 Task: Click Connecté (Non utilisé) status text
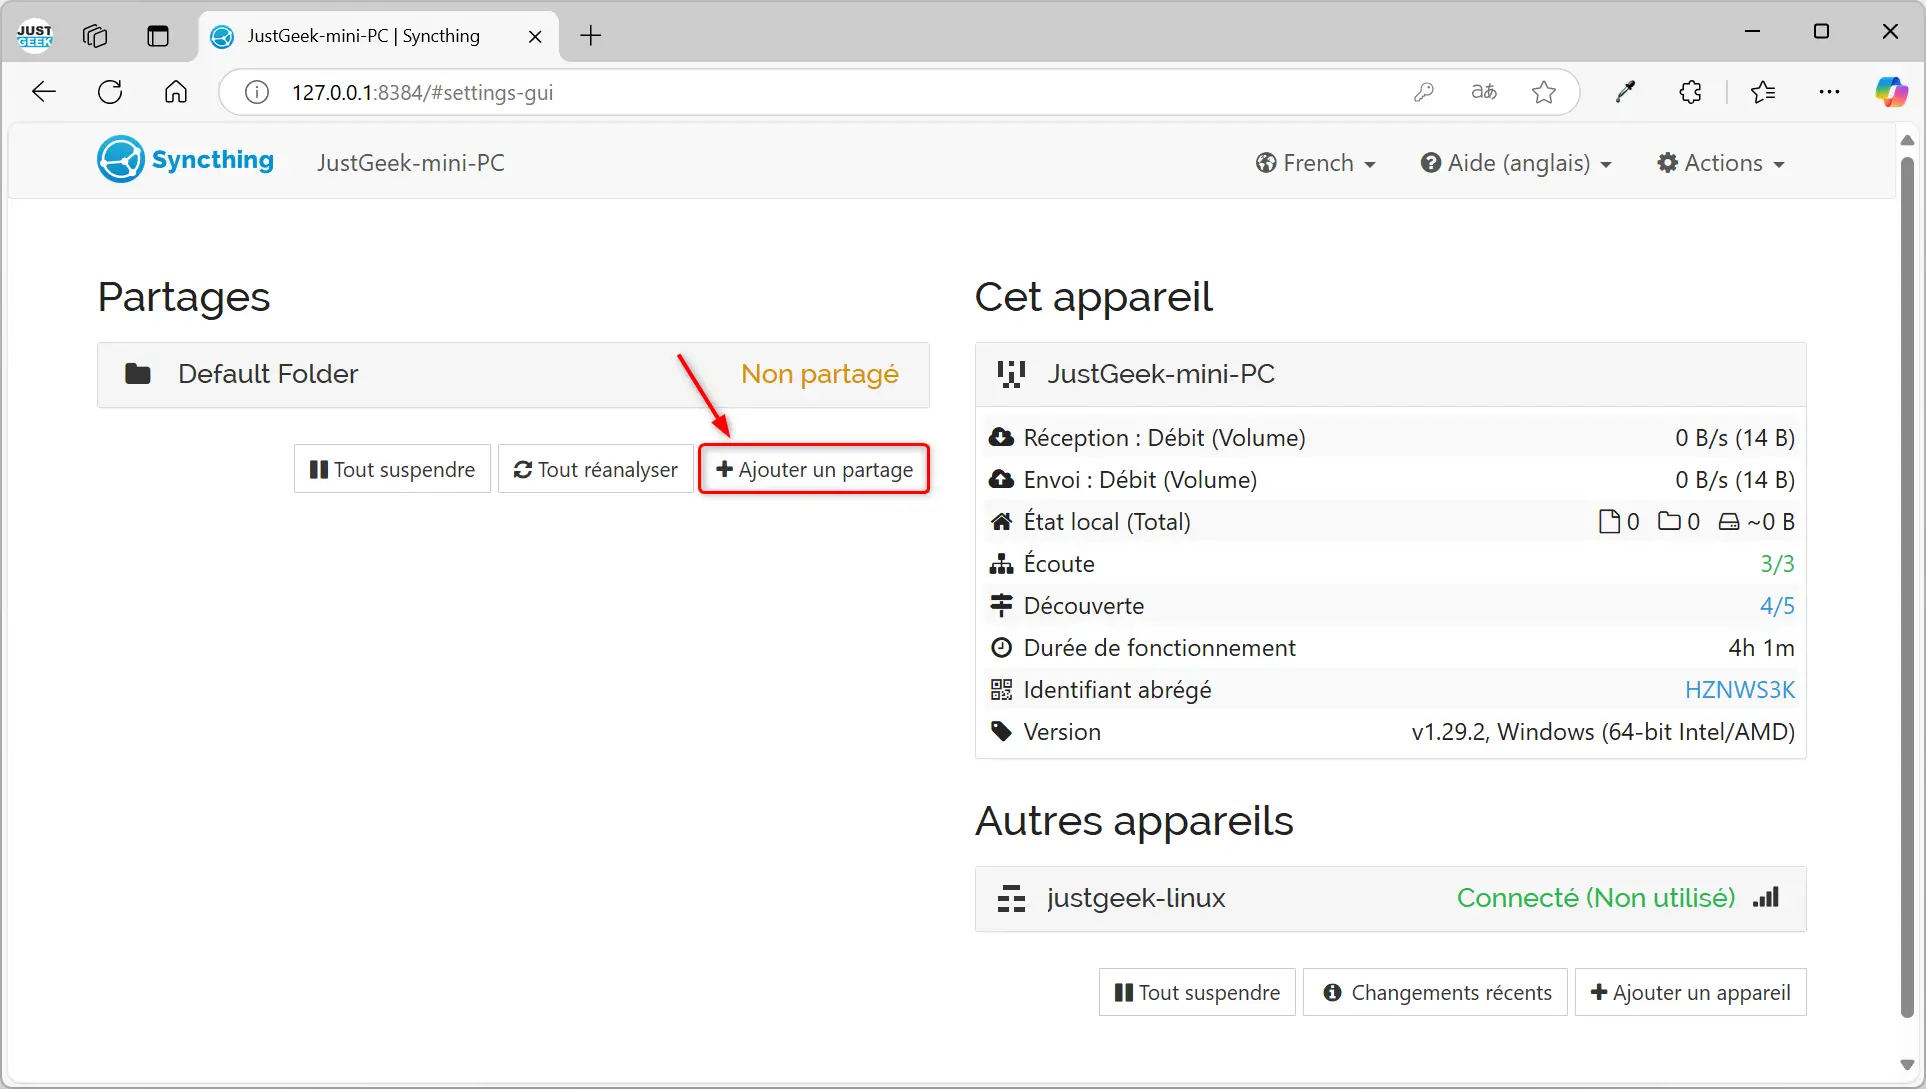coord(1595,898)
